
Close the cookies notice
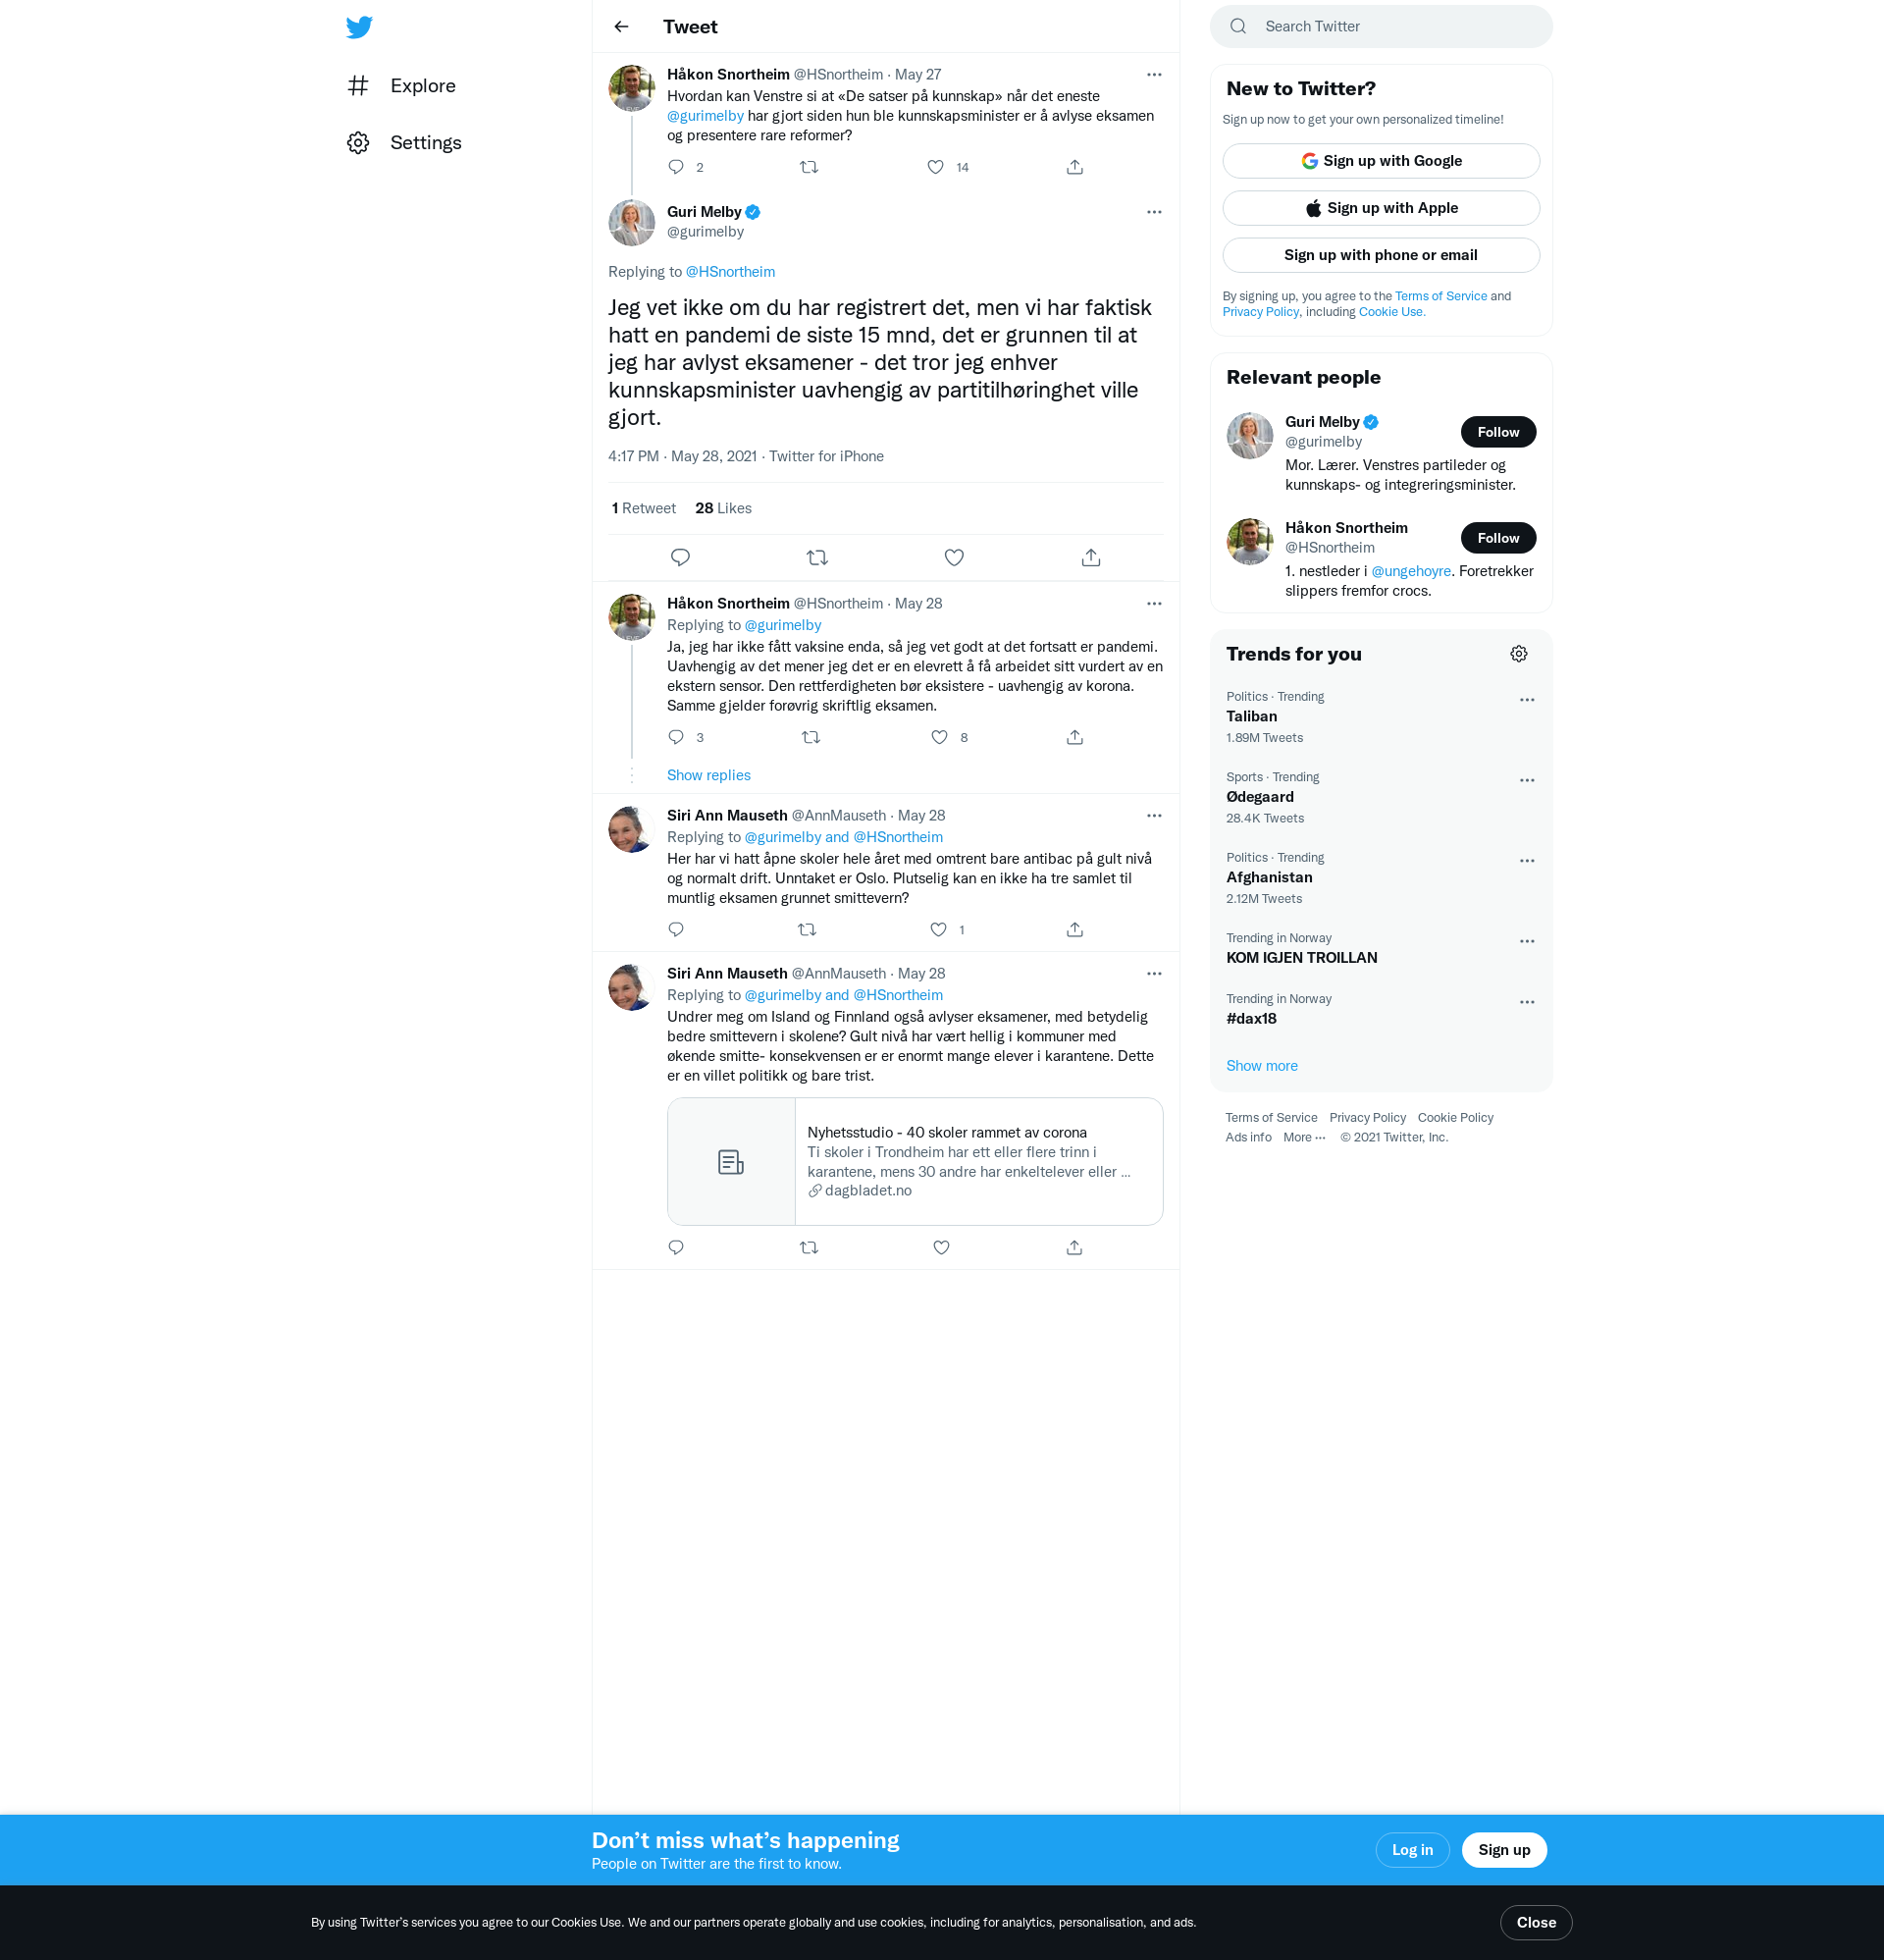1536,1923
